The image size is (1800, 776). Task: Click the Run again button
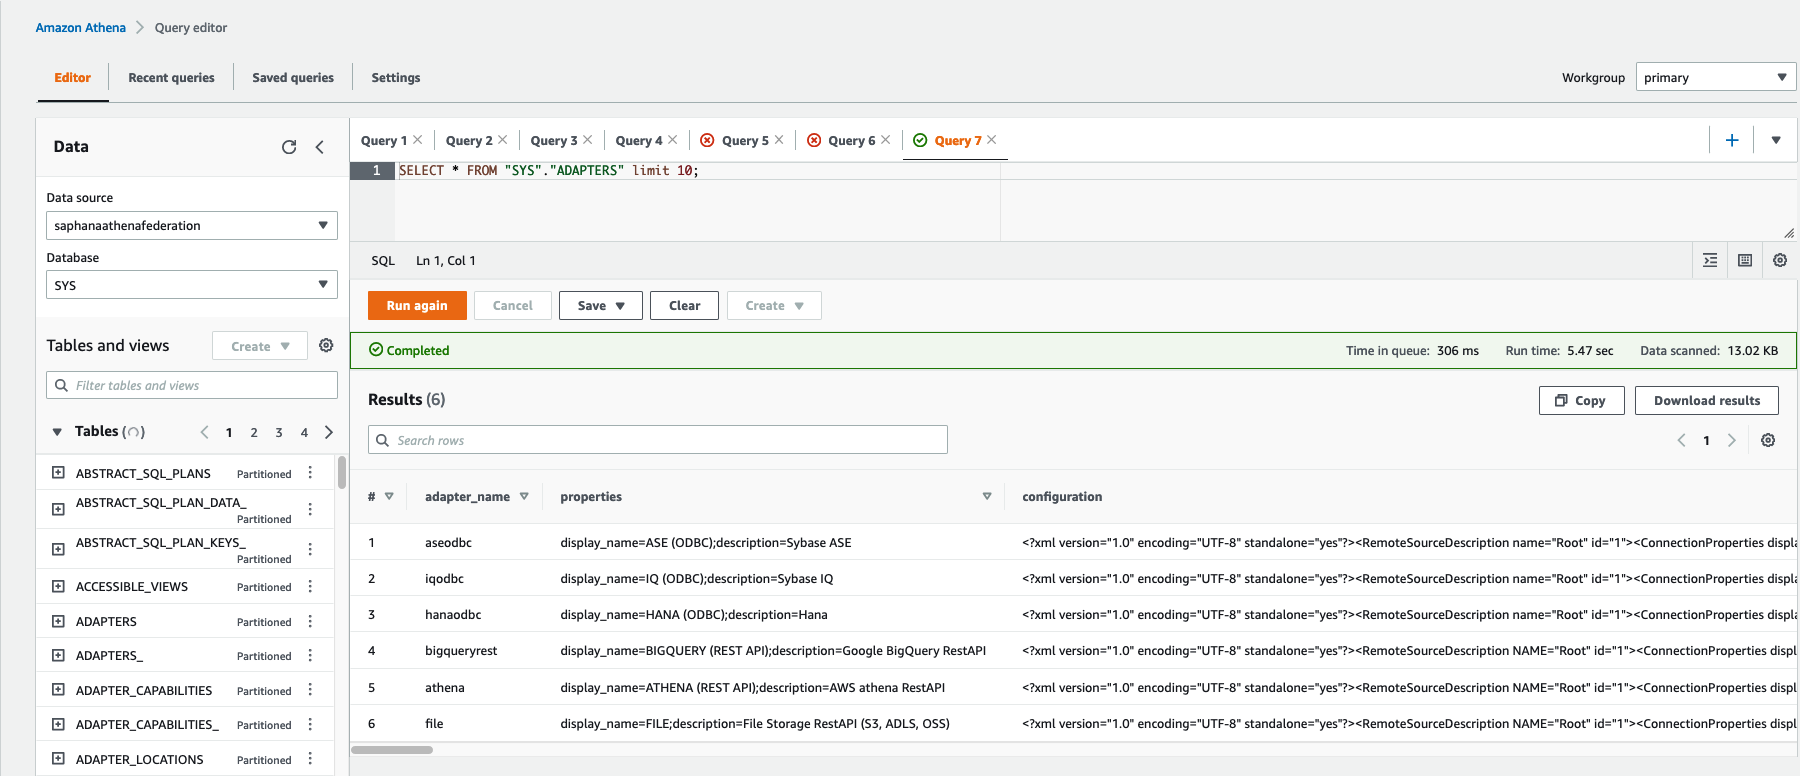click(x=417, y=306)
